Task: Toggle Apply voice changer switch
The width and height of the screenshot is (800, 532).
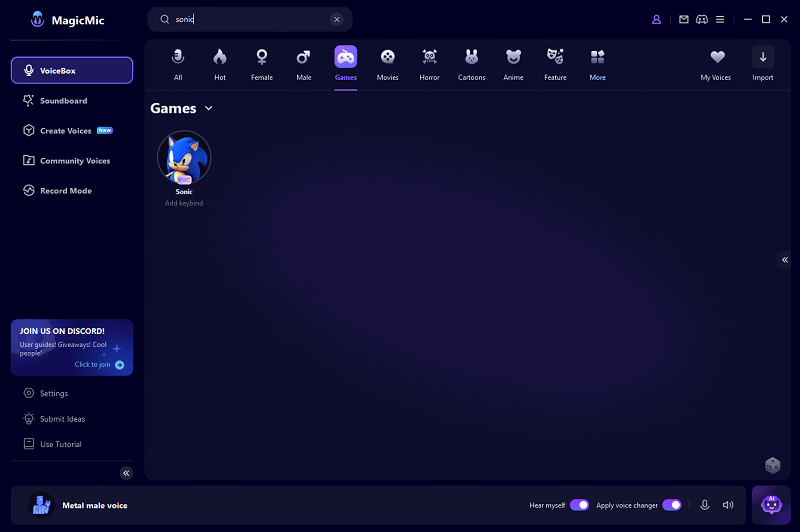Action: (x=672, y=505)
